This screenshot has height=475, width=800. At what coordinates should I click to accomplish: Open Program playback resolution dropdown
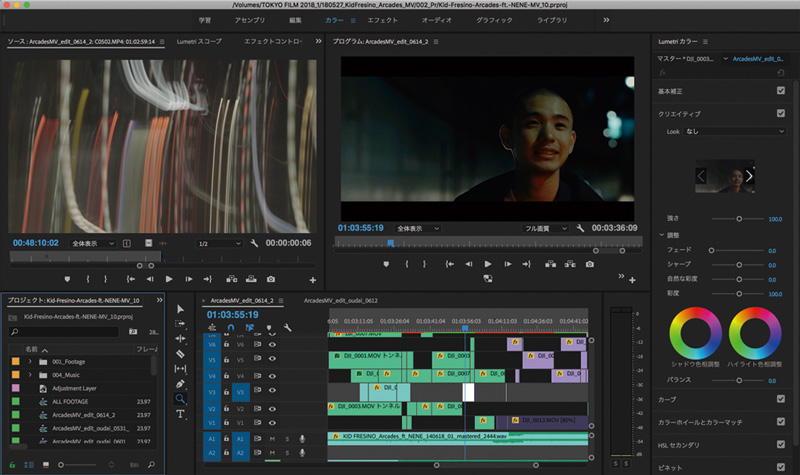545,229
